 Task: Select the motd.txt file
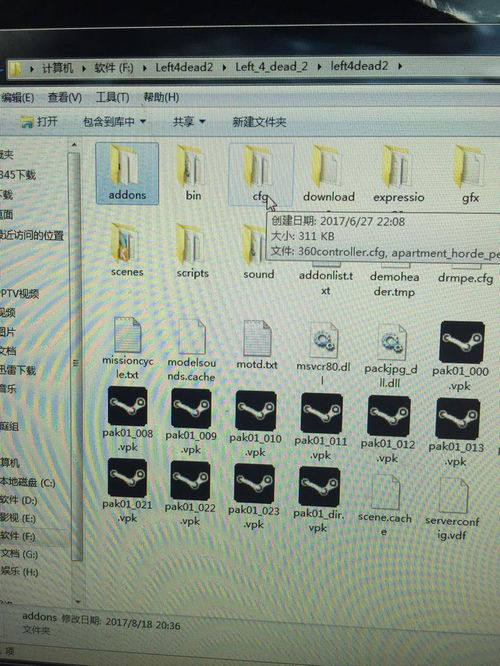[257, 345]
